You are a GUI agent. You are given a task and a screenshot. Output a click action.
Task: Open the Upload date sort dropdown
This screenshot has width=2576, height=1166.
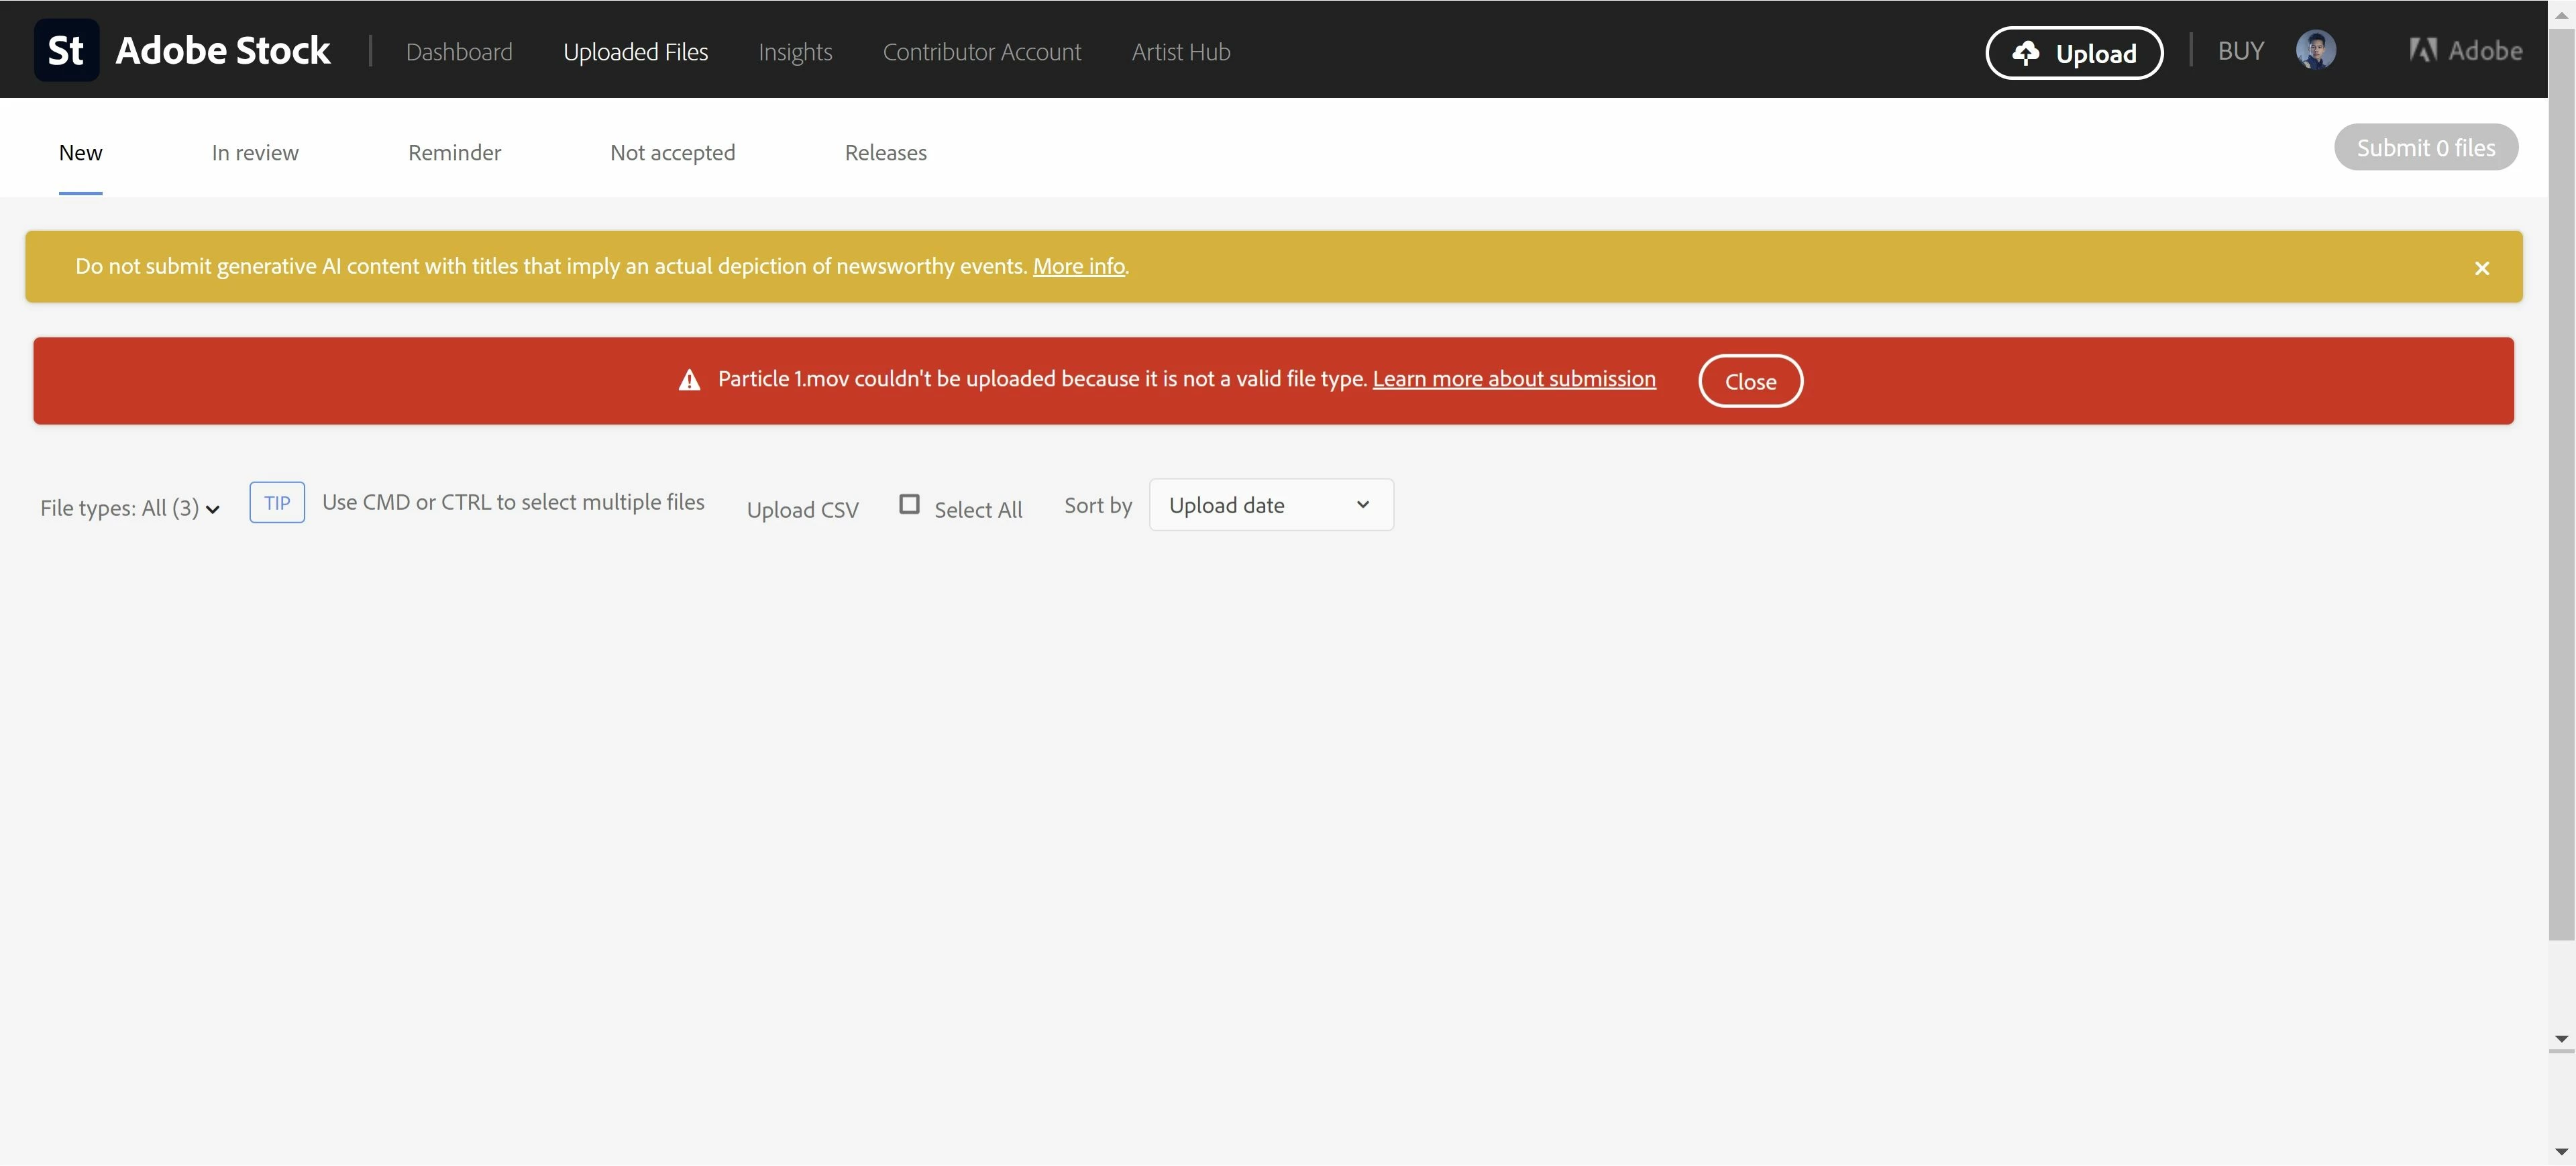[x=1270, y=505]
